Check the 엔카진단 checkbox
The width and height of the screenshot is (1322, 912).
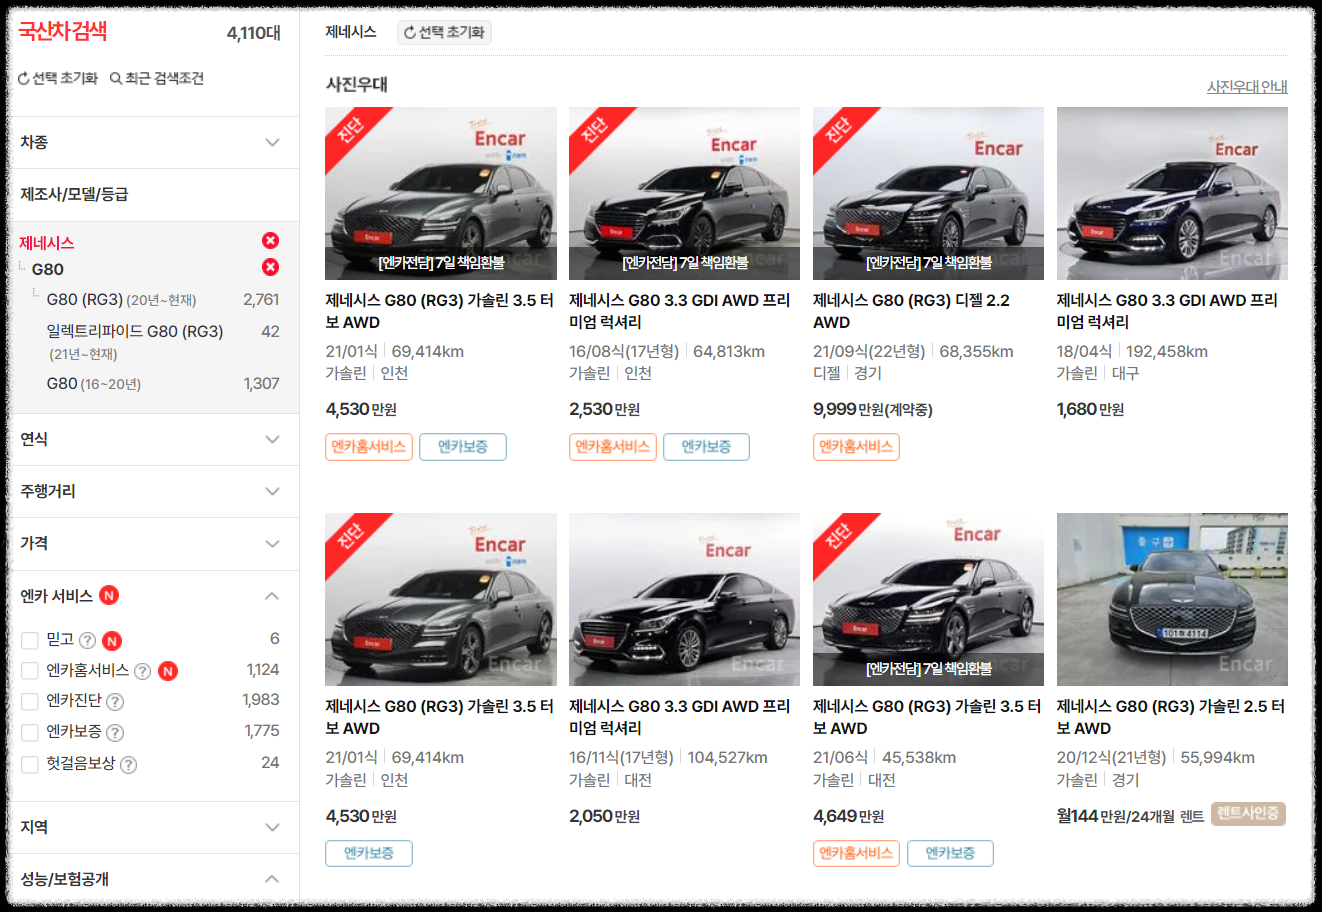30,702
